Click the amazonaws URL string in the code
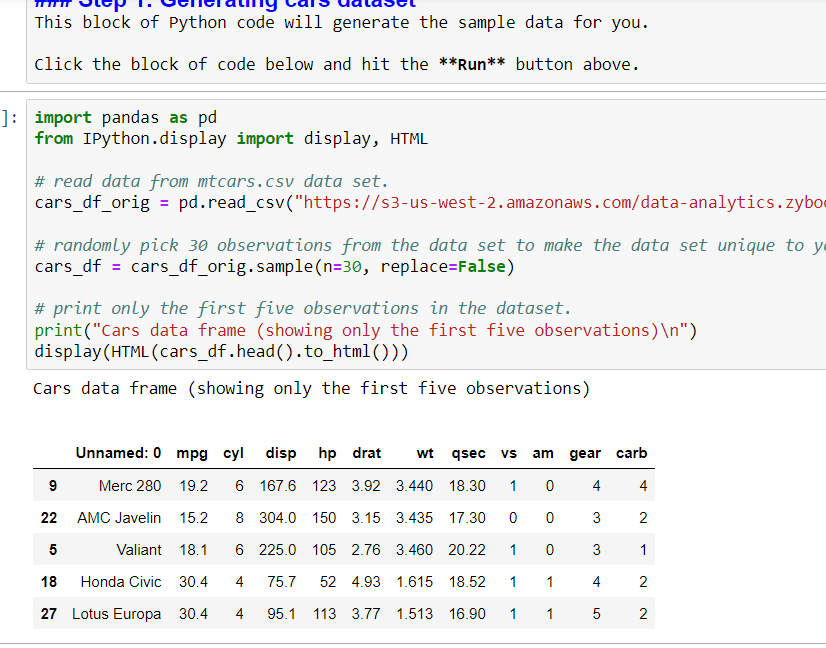This screenshot has width=826, height=648. pos(560,202)
